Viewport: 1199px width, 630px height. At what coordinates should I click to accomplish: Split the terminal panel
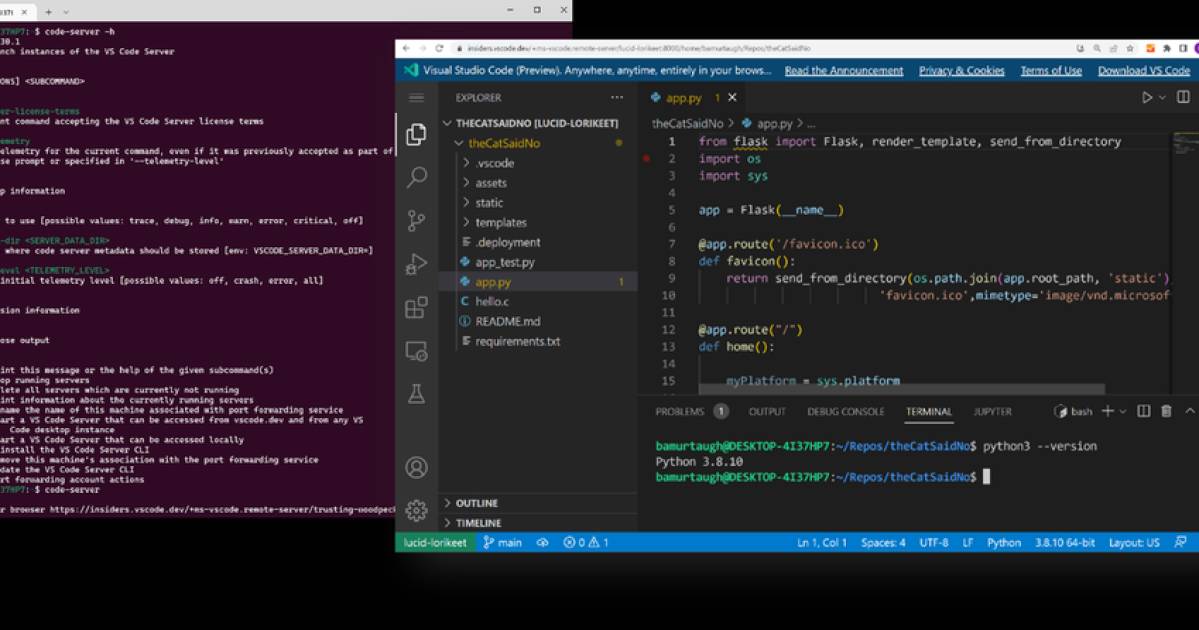click(1145, 412)
